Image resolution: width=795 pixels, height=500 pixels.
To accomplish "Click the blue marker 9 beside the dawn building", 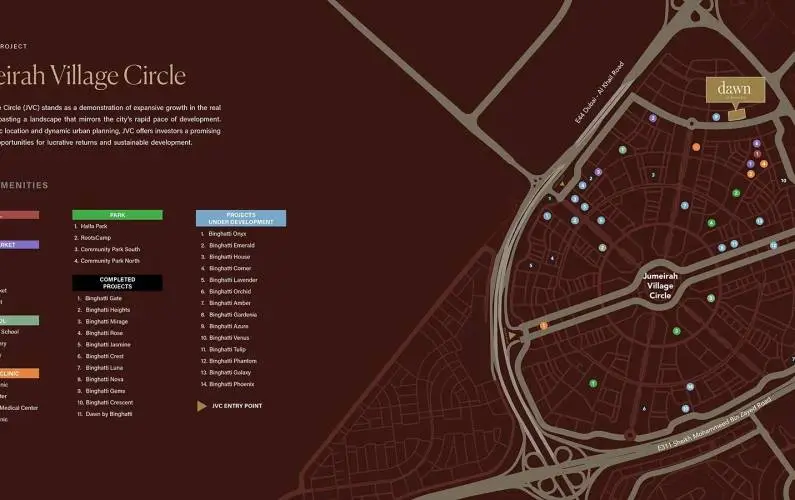I will tap(716, 117).
